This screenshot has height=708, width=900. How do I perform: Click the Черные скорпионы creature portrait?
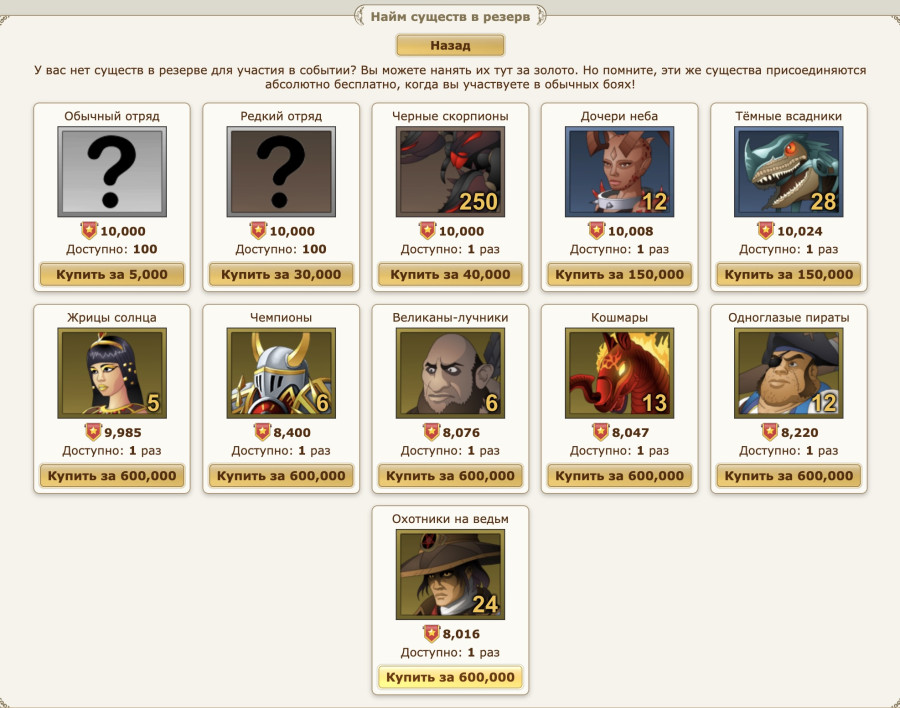(450, 172)
